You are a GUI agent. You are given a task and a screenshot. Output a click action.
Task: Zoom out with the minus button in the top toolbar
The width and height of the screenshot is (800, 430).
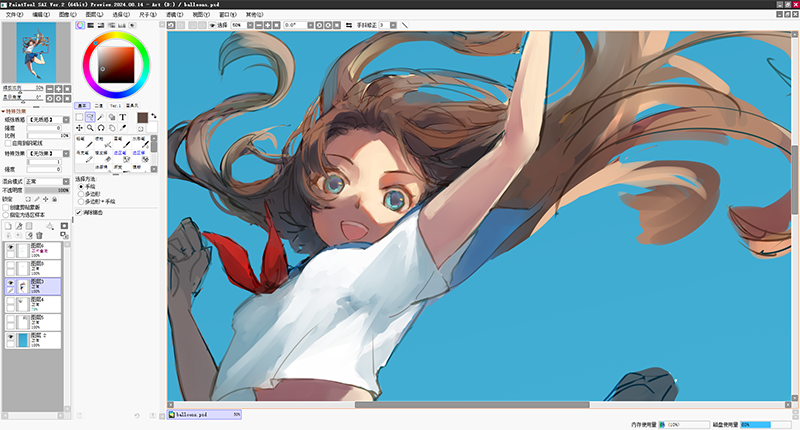259,25
